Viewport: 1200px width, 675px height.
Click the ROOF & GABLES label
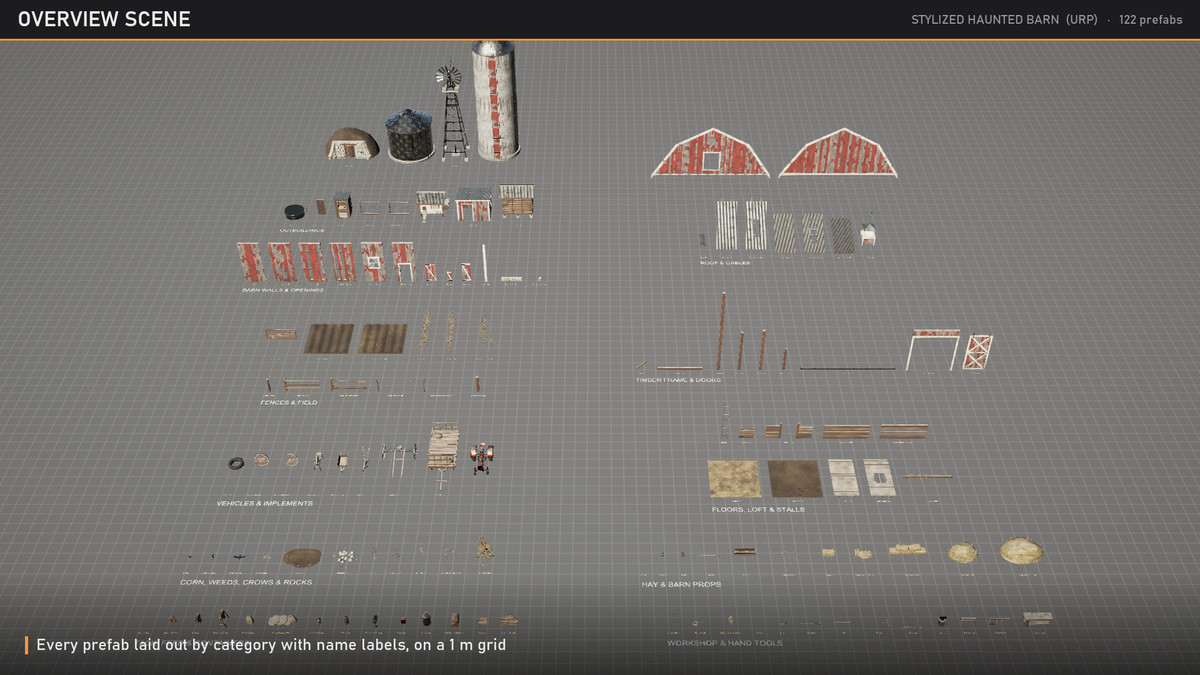(x=725, y=263)
